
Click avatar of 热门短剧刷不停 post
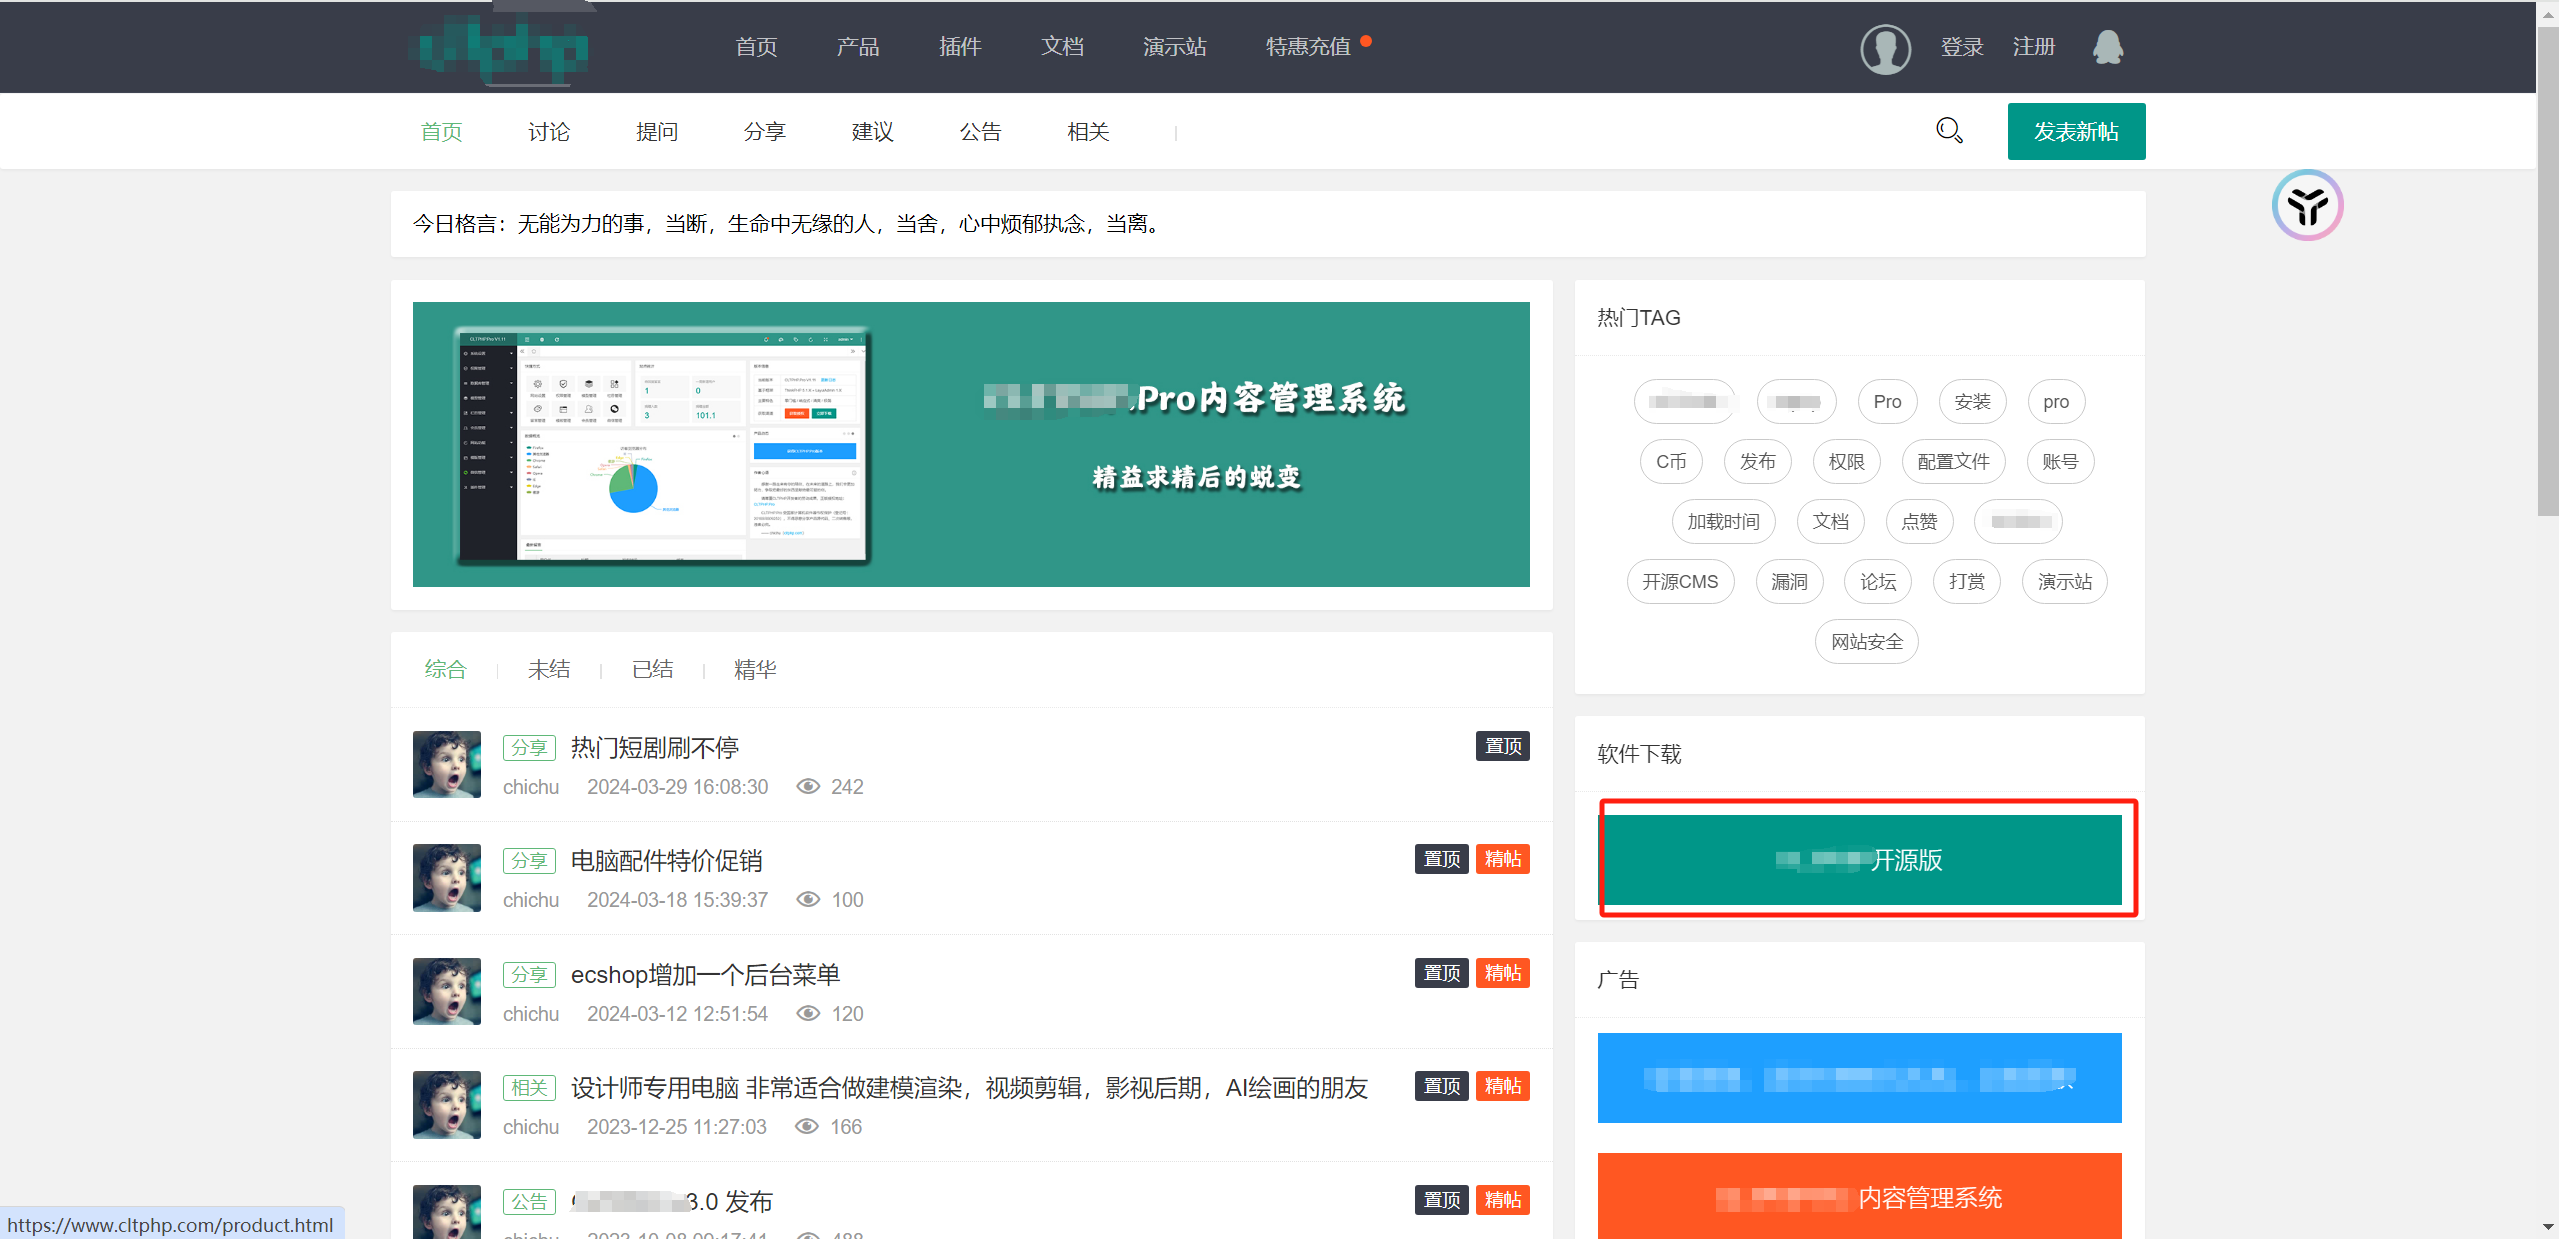[446, 765]
